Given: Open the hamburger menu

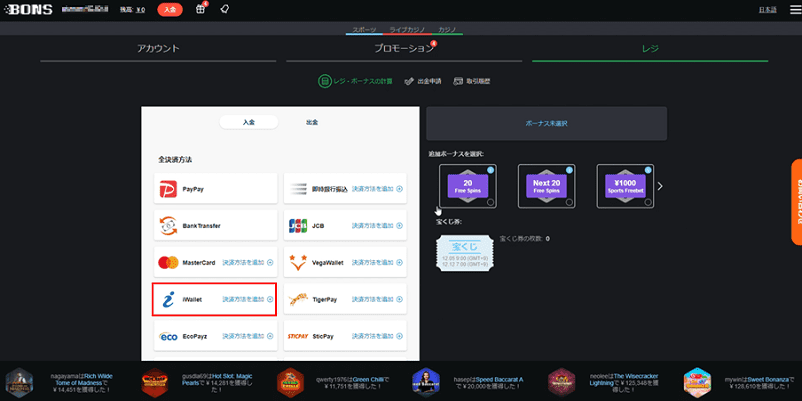Looking at the screenshot, I should pos(795,10).
